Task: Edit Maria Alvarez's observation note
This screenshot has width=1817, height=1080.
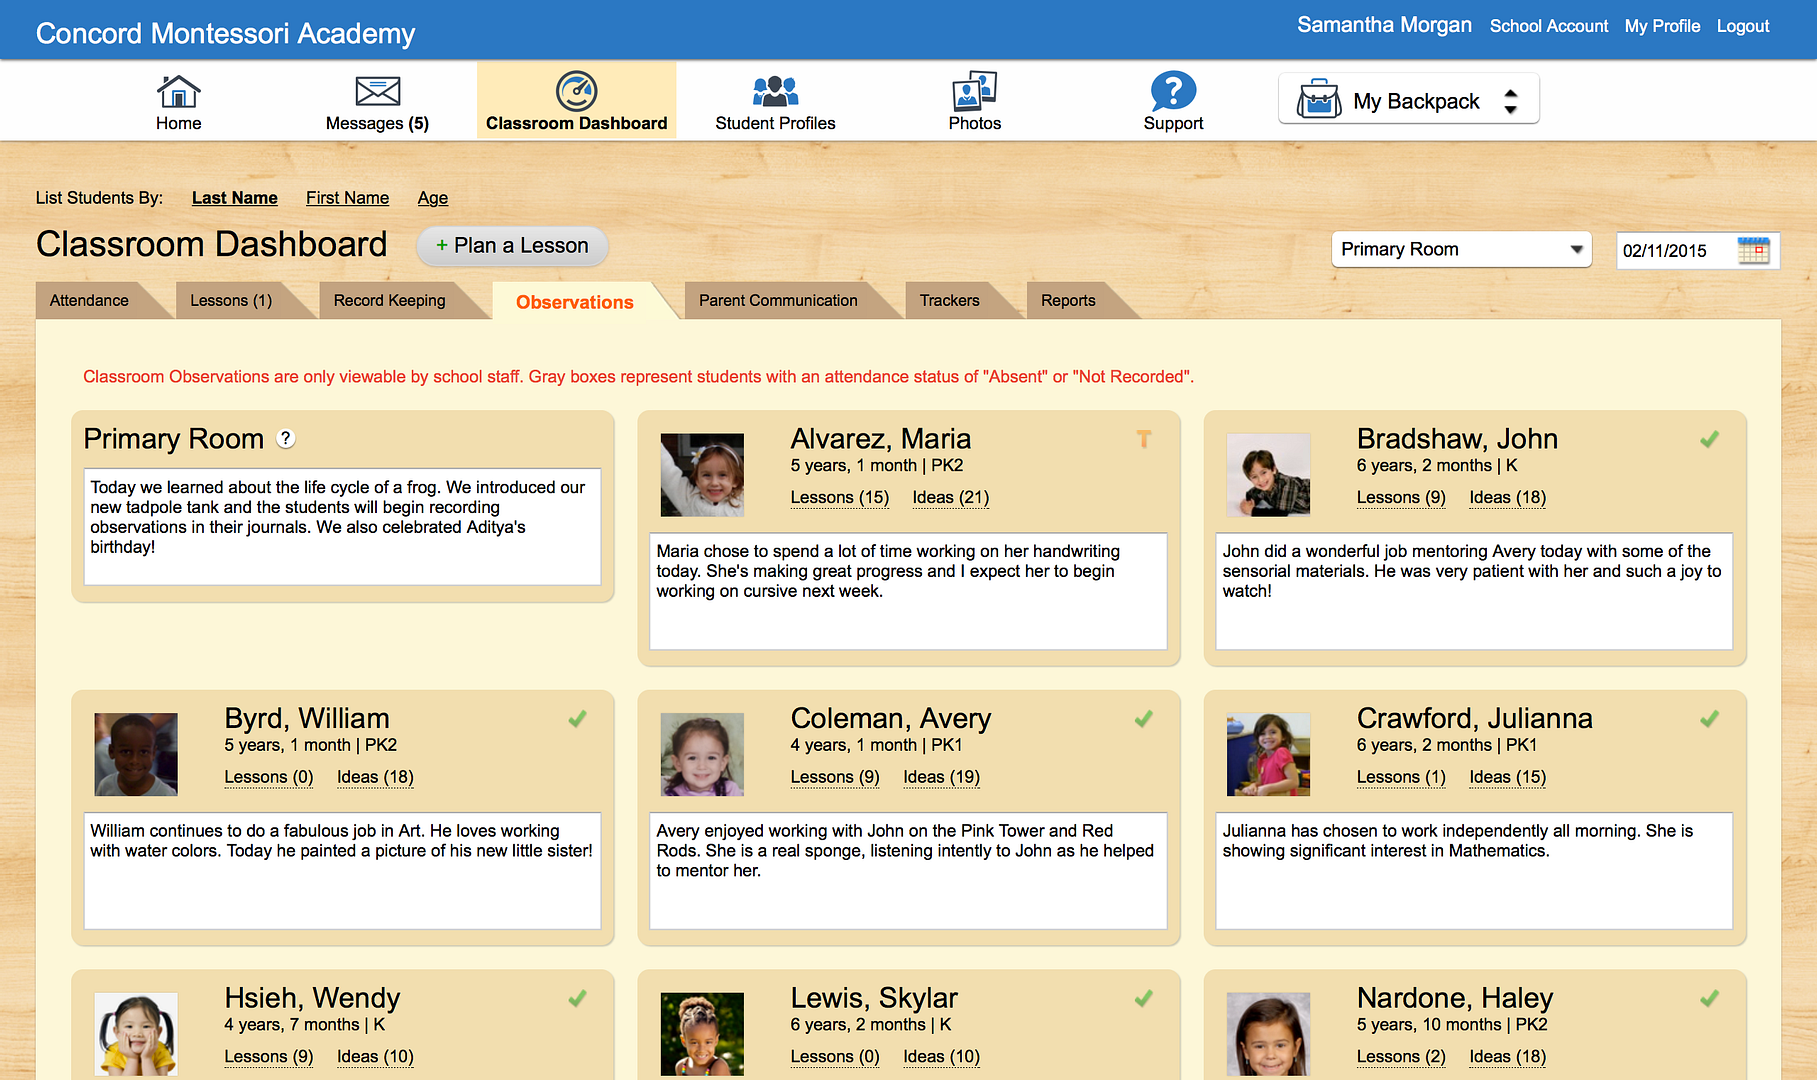Action: point(908,591)
